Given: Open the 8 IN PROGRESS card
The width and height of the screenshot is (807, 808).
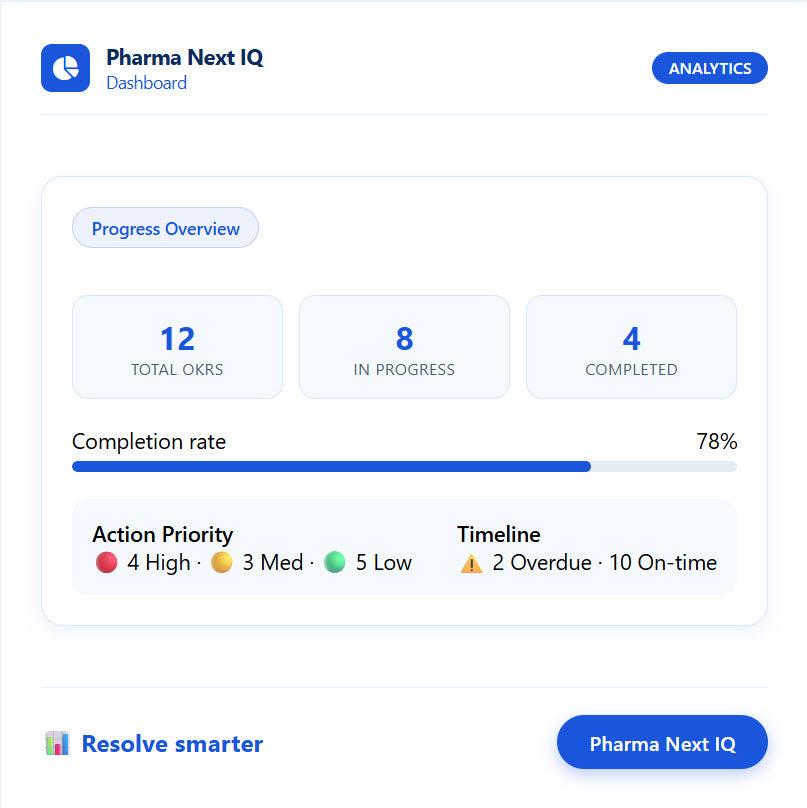Looking at the screenshot, I should [404, 347].
